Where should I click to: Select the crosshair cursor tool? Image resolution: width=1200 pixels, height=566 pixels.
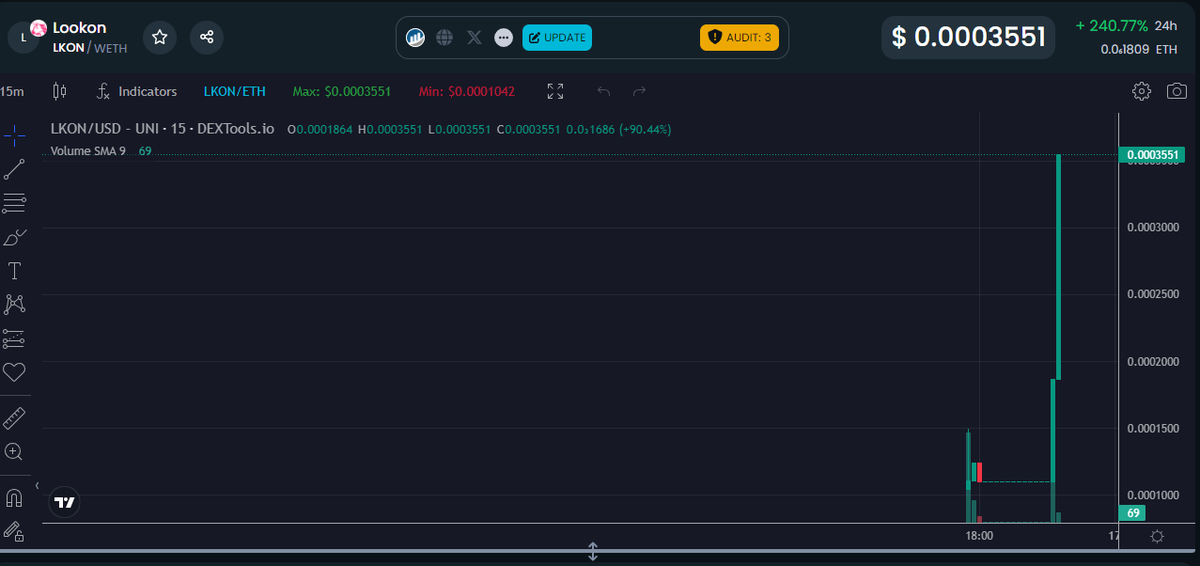15,134
